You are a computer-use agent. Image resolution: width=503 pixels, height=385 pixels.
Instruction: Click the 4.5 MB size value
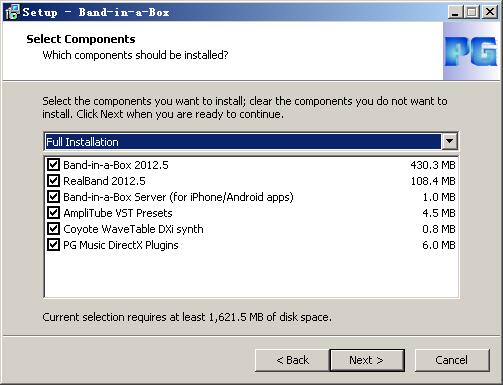click(x=439, y=213)
